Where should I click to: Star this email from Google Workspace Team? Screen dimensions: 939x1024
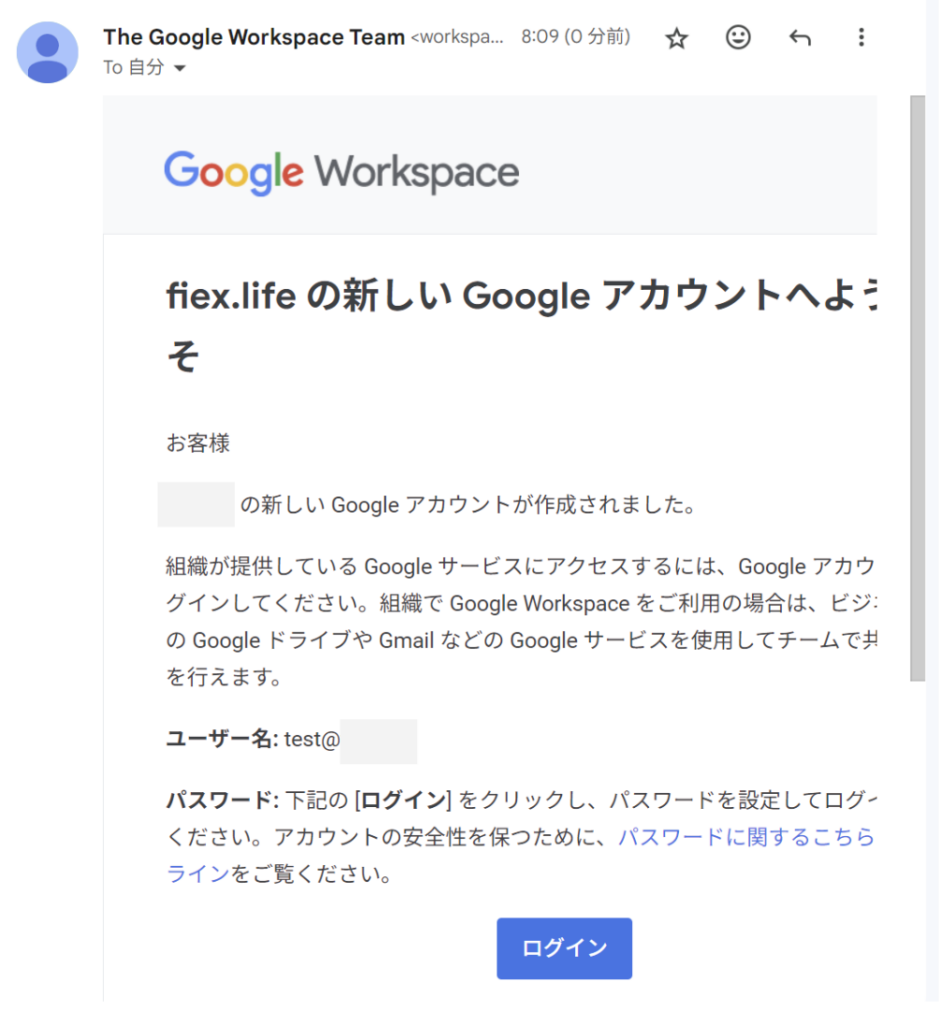pyautogui.click(x=677, y=39)
